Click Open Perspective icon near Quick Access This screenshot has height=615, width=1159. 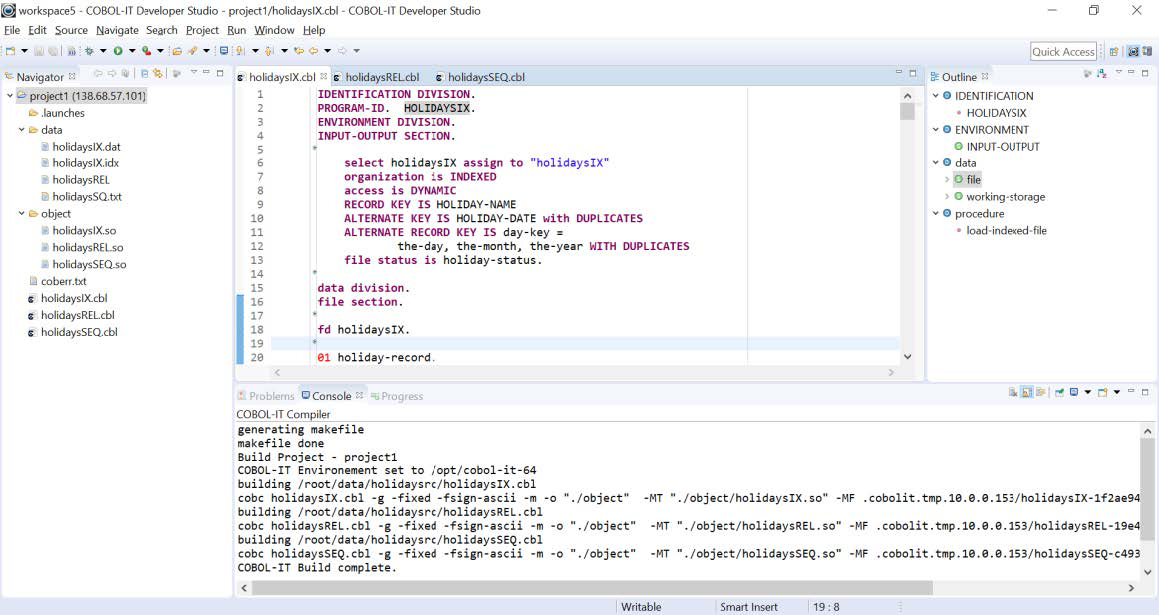click(x=1114, y=51)
